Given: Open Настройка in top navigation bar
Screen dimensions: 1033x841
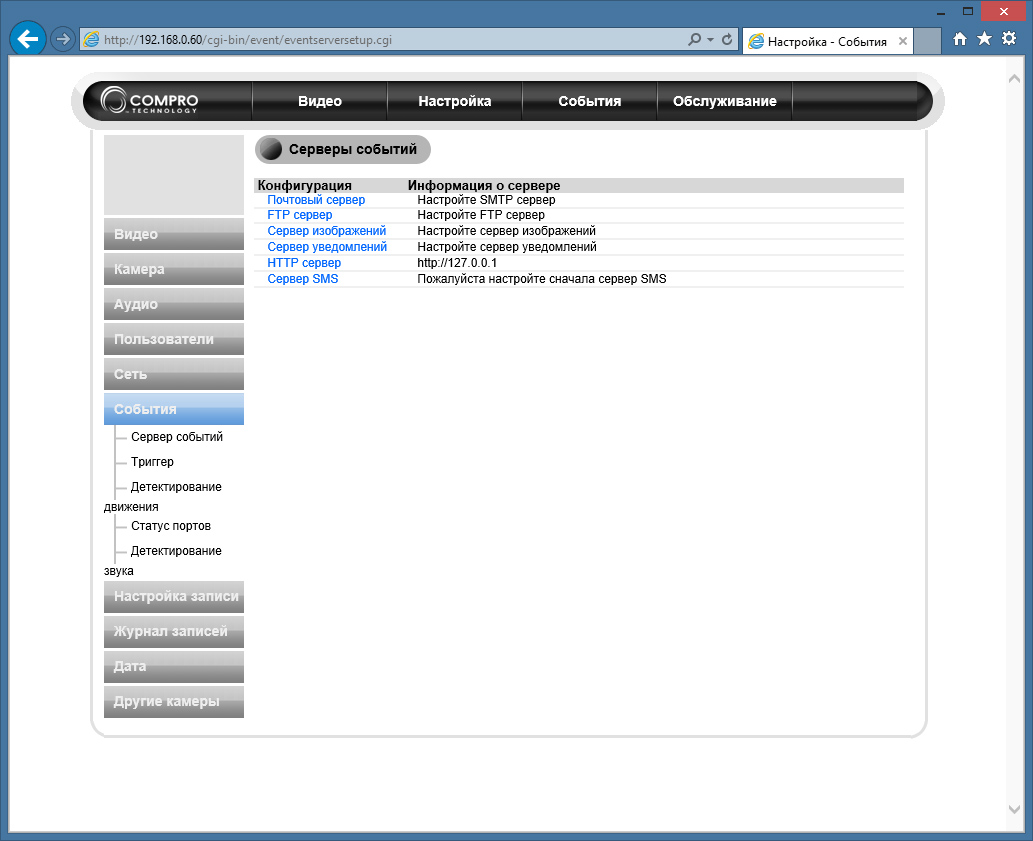Looking at the screenshot, I should [x=455, y=101].
